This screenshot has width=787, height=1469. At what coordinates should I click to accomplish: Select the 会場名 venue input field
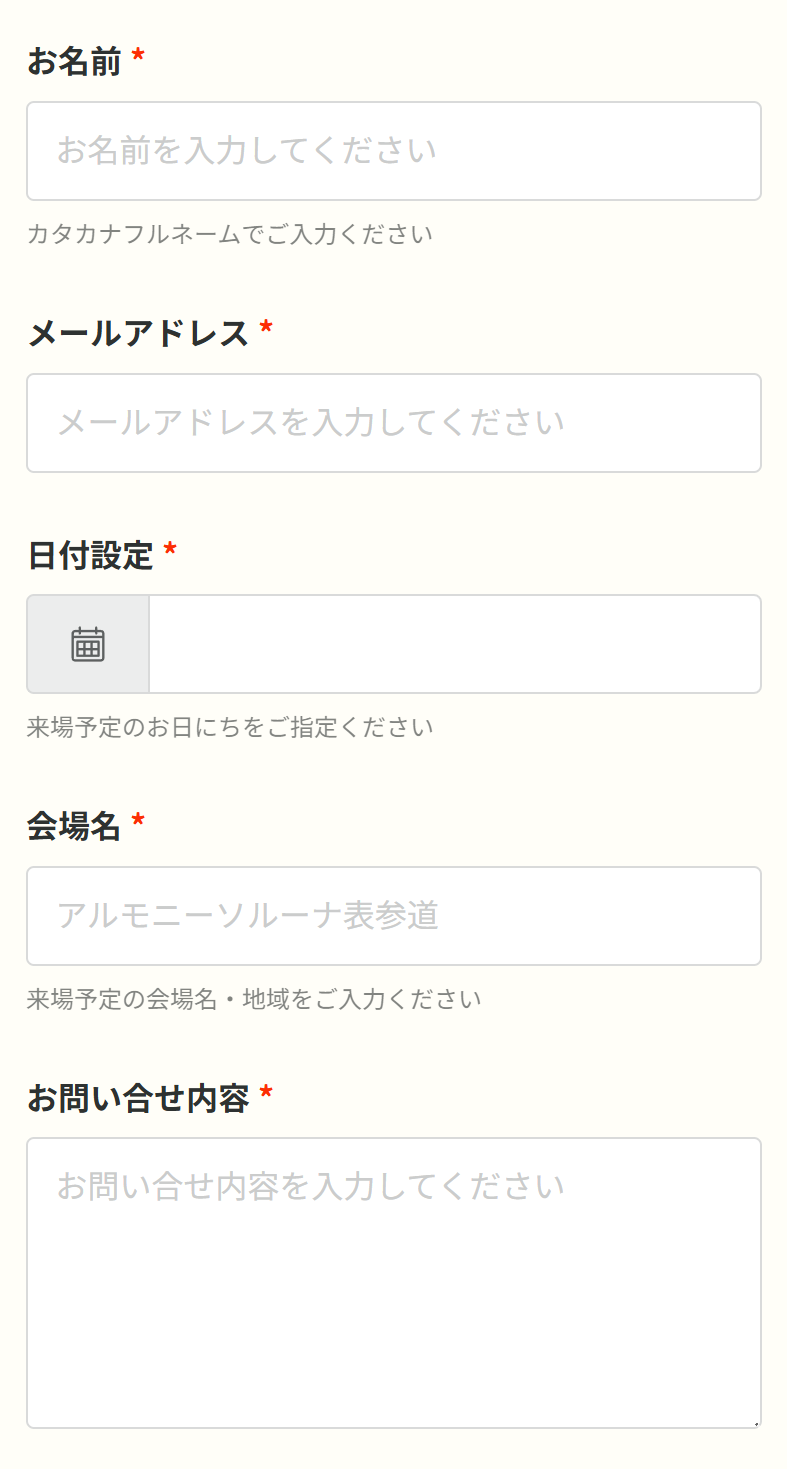(x=393, y=916)
